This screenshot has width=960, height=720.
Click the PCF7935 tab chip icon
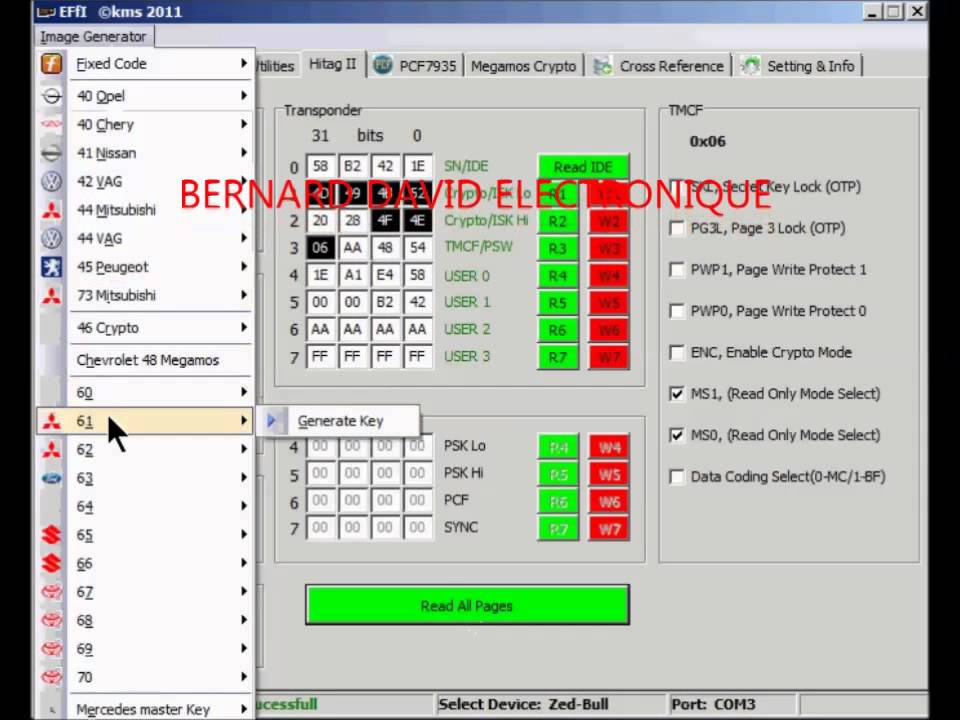(x=383, y=65)
